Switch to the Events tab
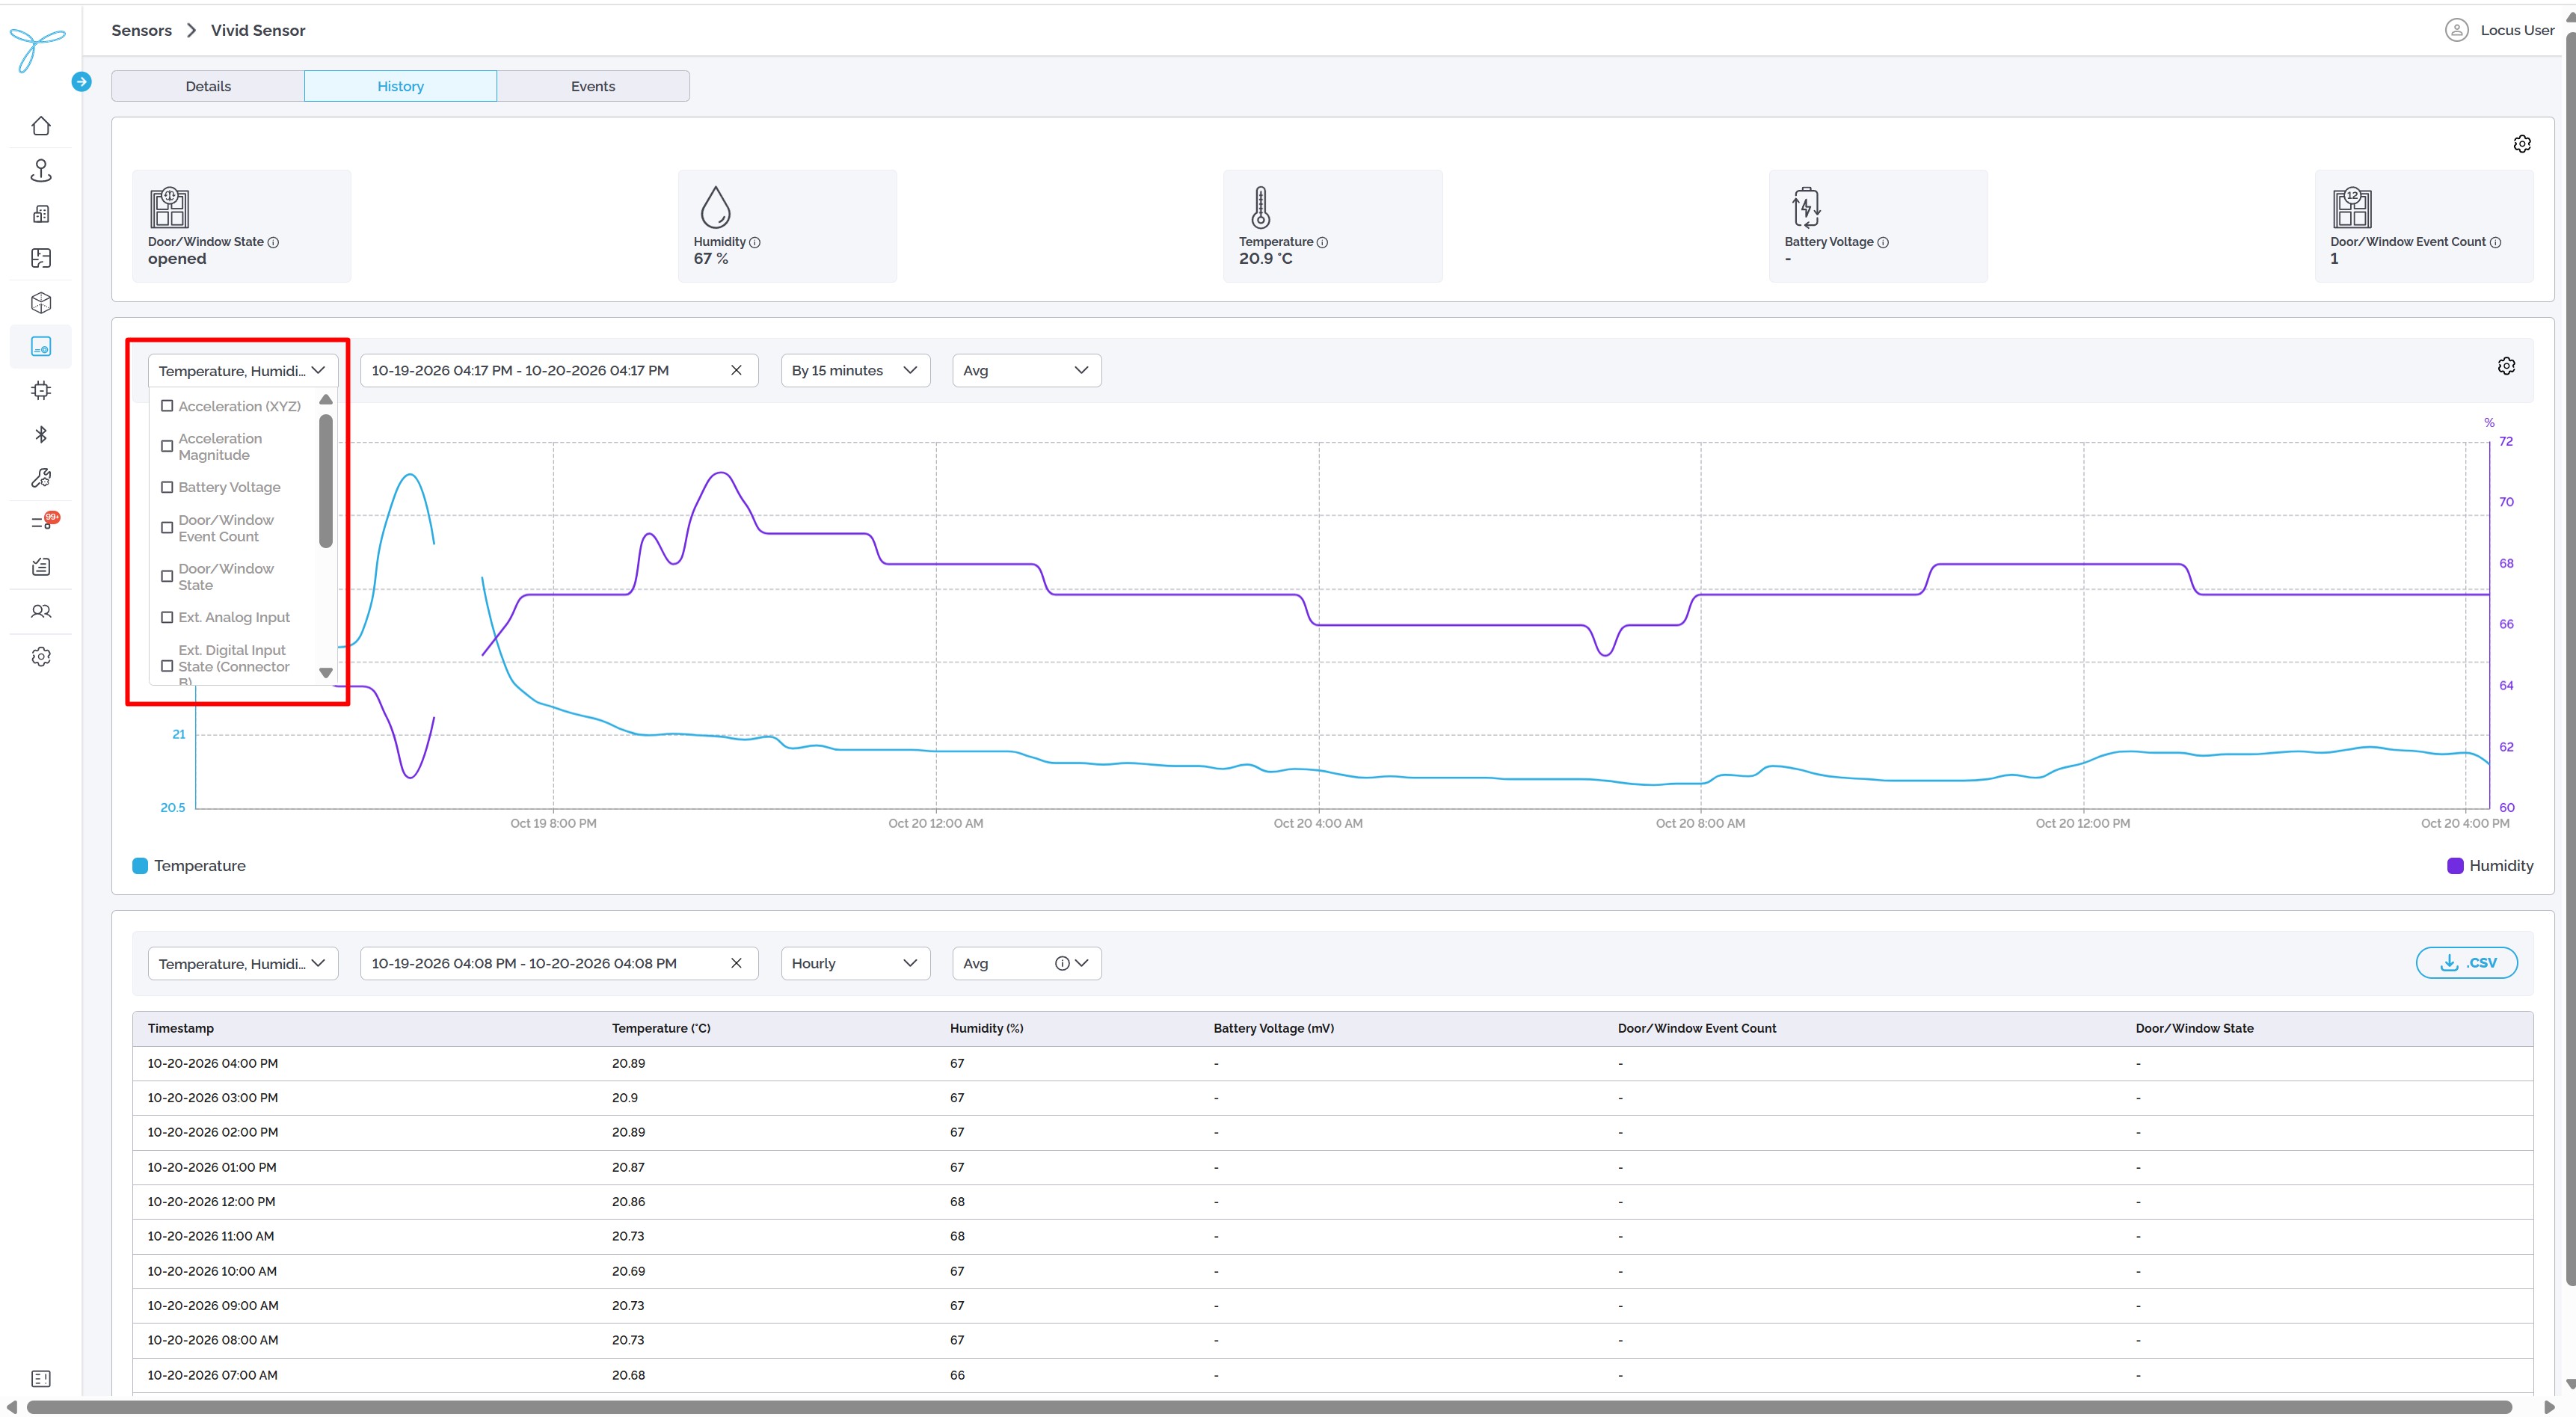 [x=593, y=86]
